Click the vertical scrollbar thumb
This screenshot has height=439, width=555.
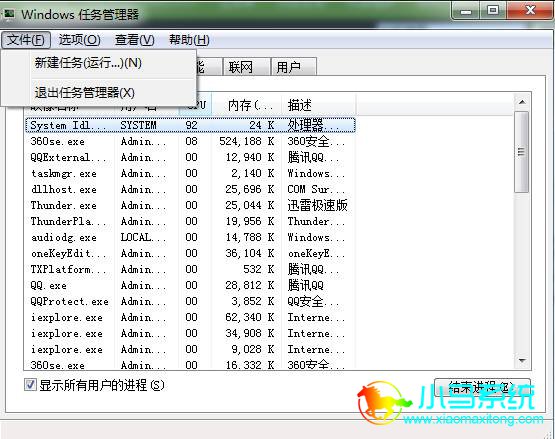[522, 152]
